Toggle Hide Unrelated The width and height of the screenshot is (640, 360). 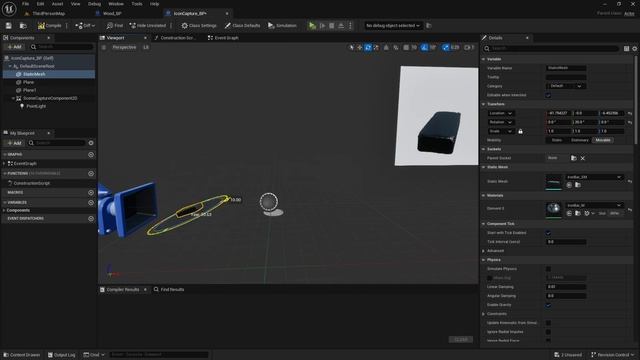coord(147,26)
